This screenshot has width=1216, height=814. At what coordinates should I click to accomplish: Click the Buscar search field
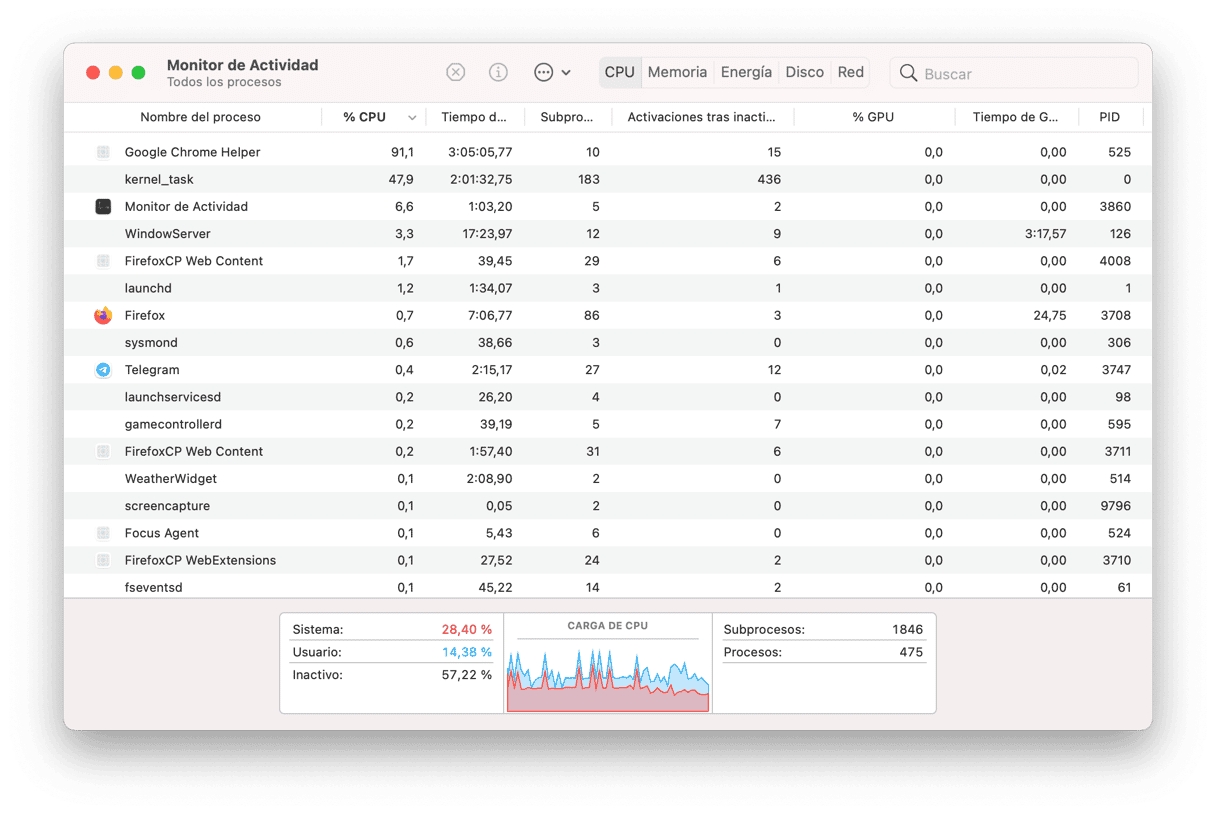pyautogui.click(x=1025, y=73)
